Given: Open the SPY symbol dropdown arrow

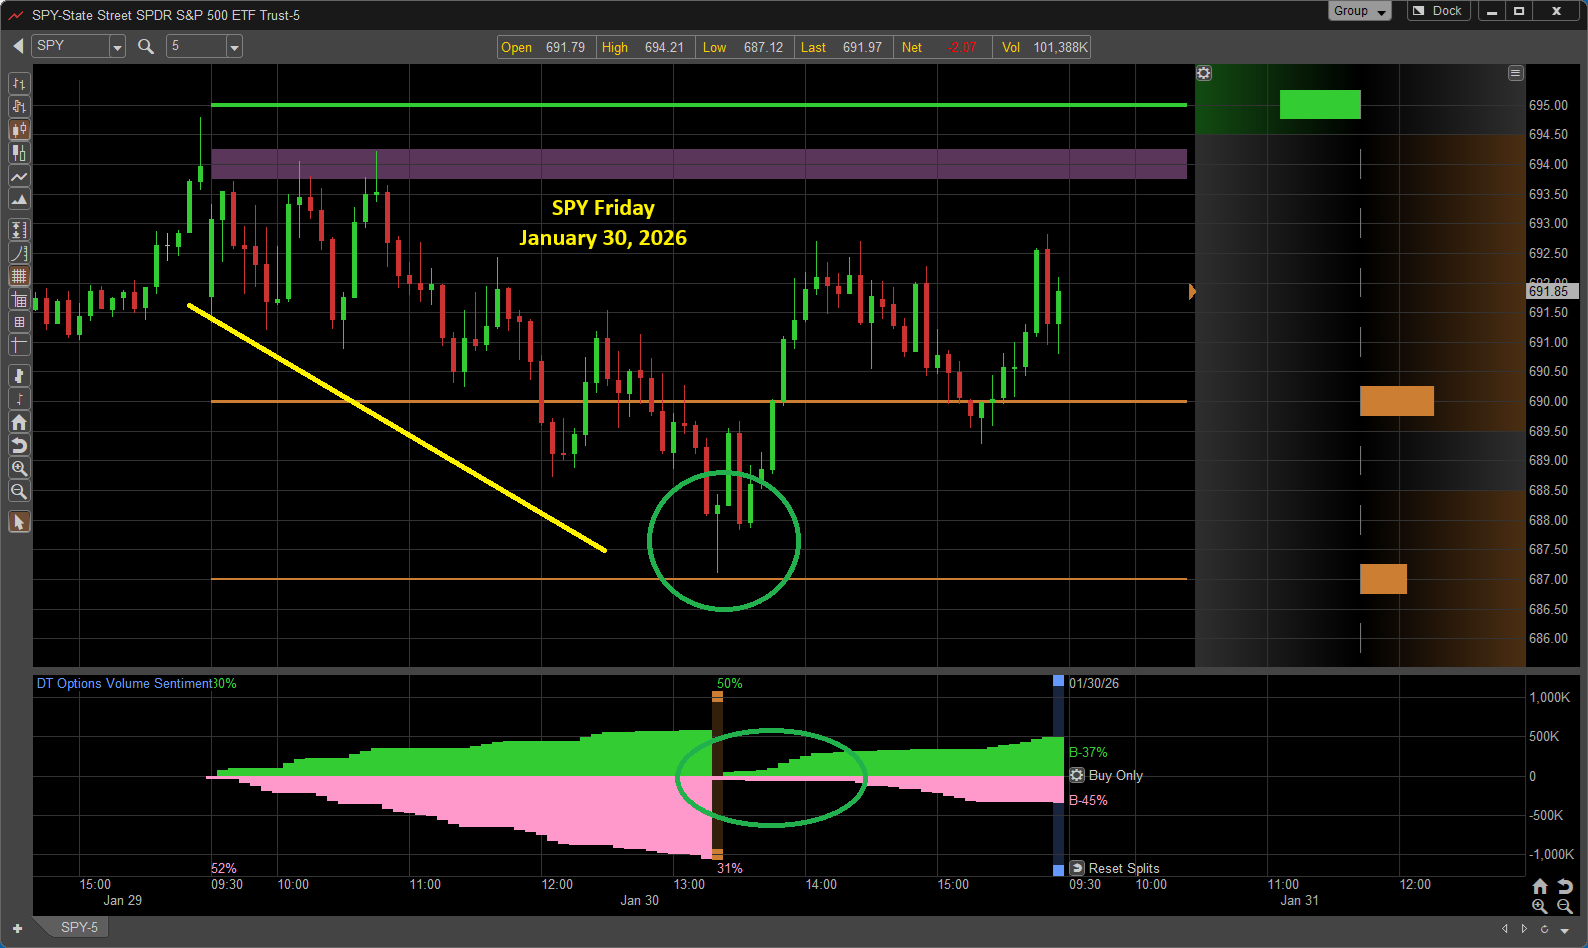Looking at the screenshot, I should point(117,47).
